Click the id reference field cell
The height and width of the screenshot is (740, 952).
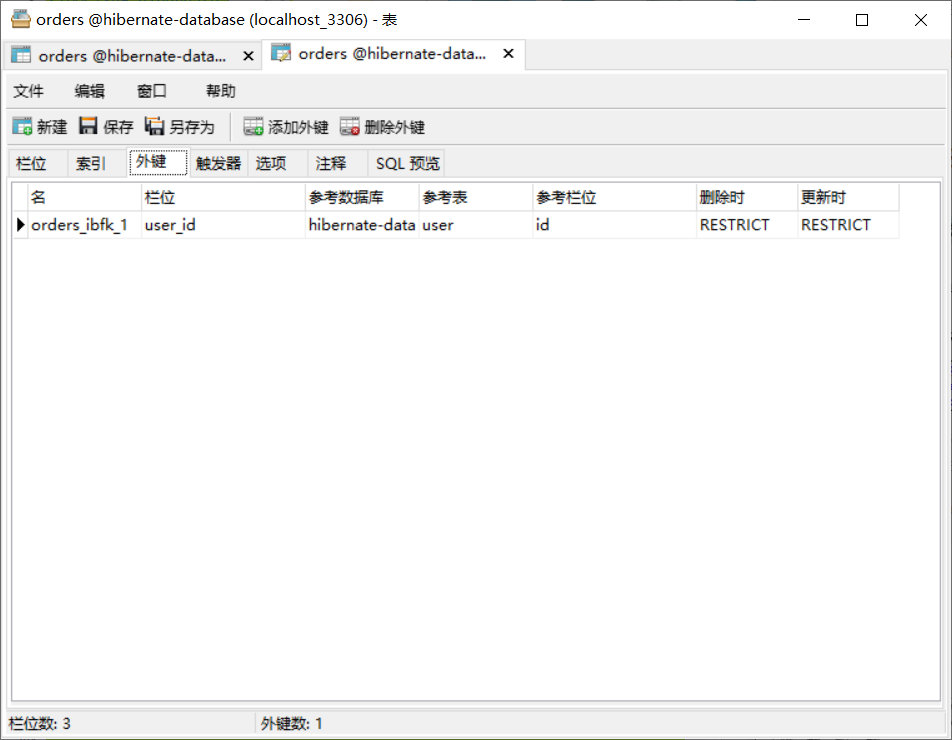tap(615, 225)
